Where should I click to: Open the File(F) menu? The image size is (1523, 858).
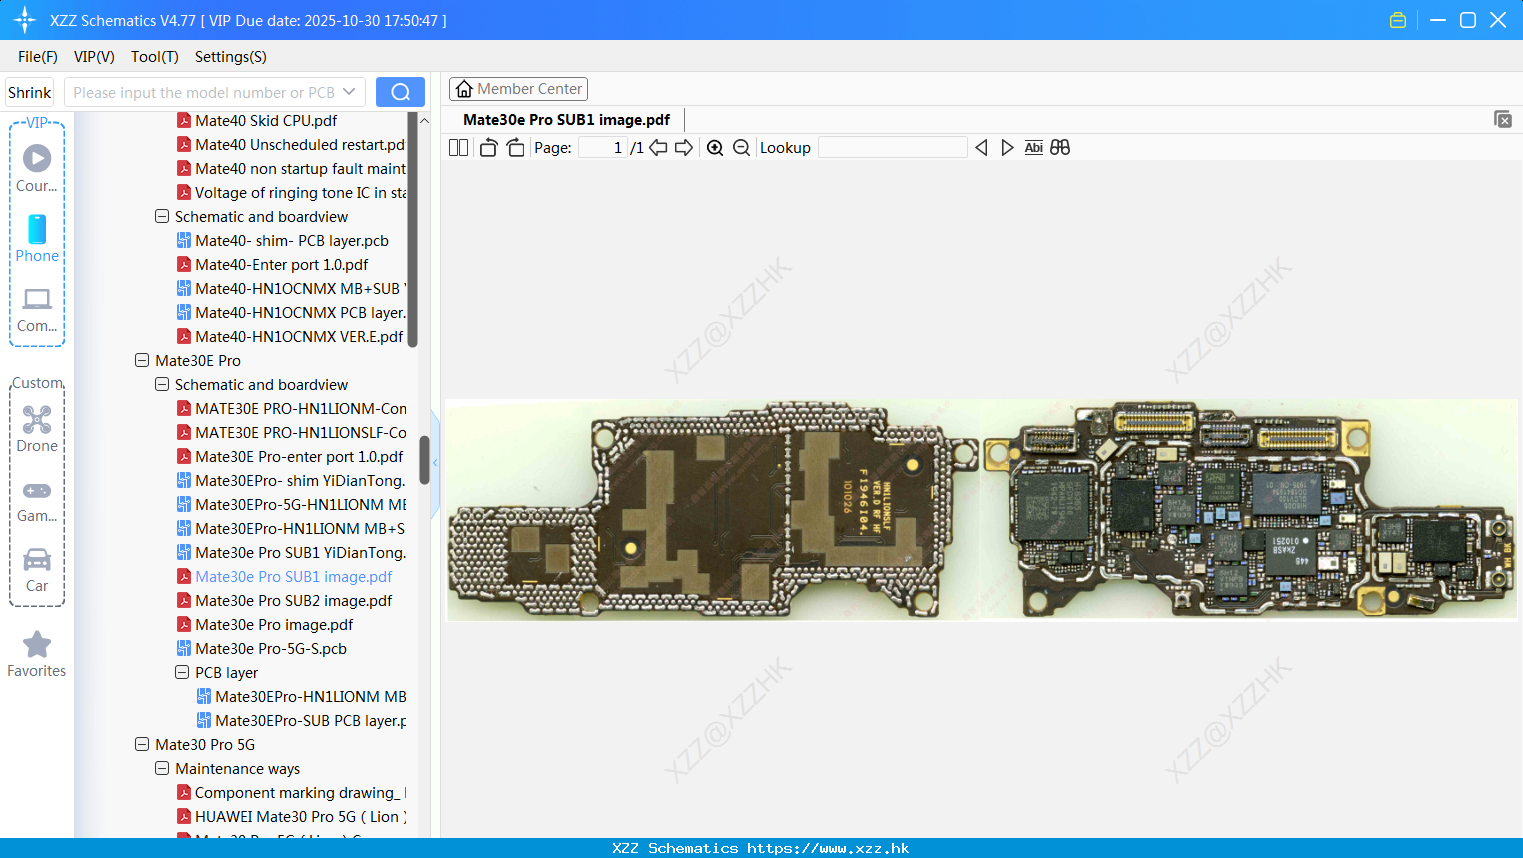click(x=38, y=56)
